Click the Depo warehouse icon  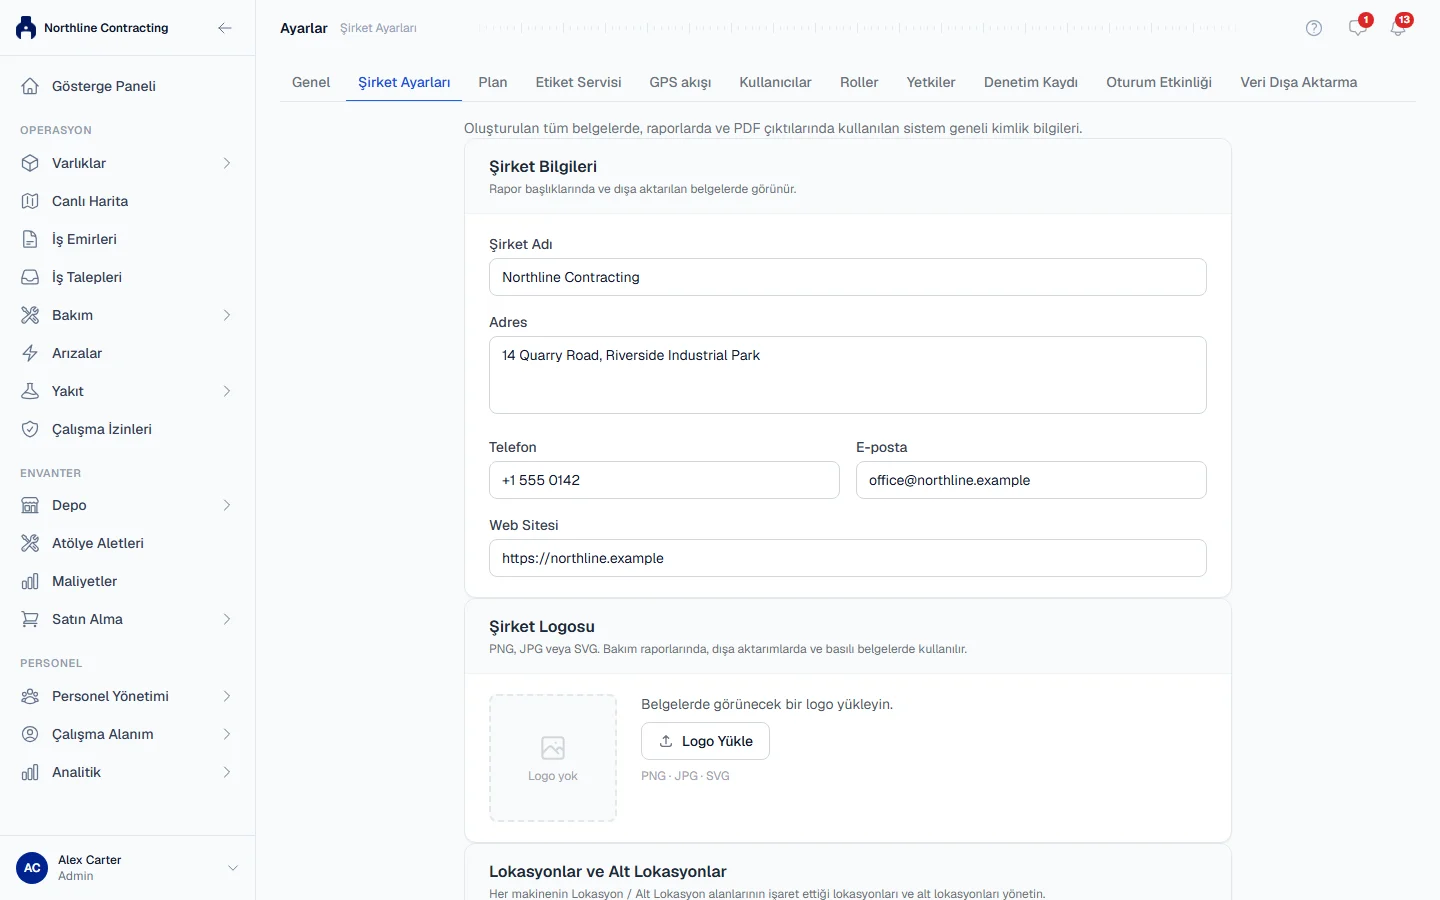tap(30, 505)
